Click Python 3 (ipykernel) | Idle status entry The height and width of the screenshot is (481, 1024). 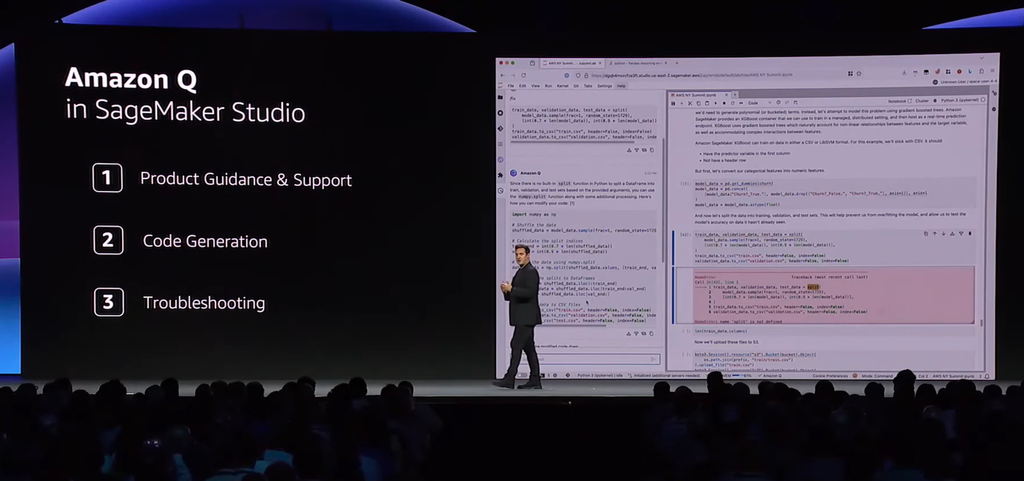600,376
